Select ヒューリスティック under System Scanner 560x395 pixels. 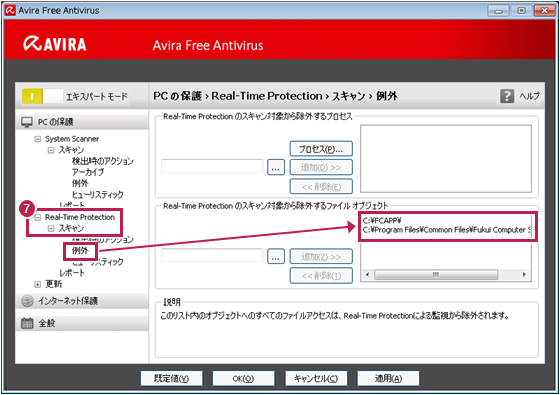pyautogui.click(x=98, y=195)
